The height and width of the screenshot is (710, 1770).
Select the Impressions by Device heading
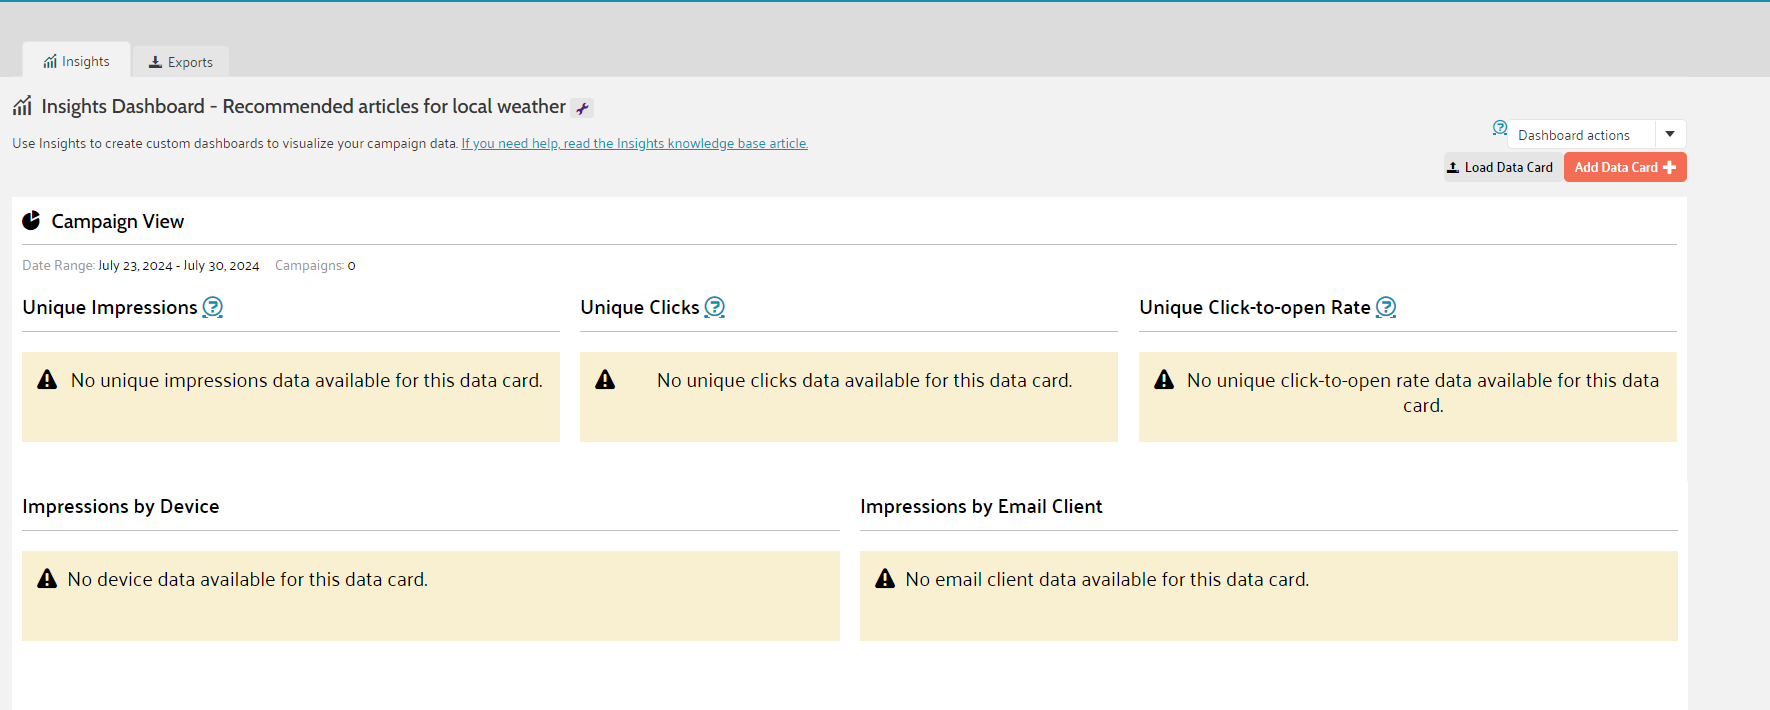[x=121, y=507]
